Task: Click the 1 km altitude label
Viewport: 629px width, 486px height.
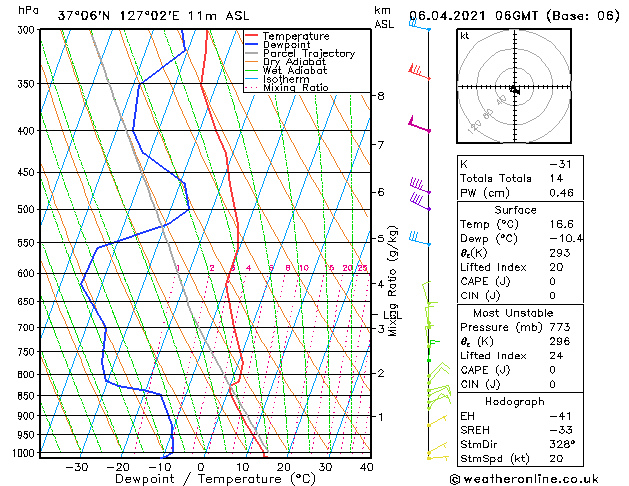Action: [x=381, y=417]
